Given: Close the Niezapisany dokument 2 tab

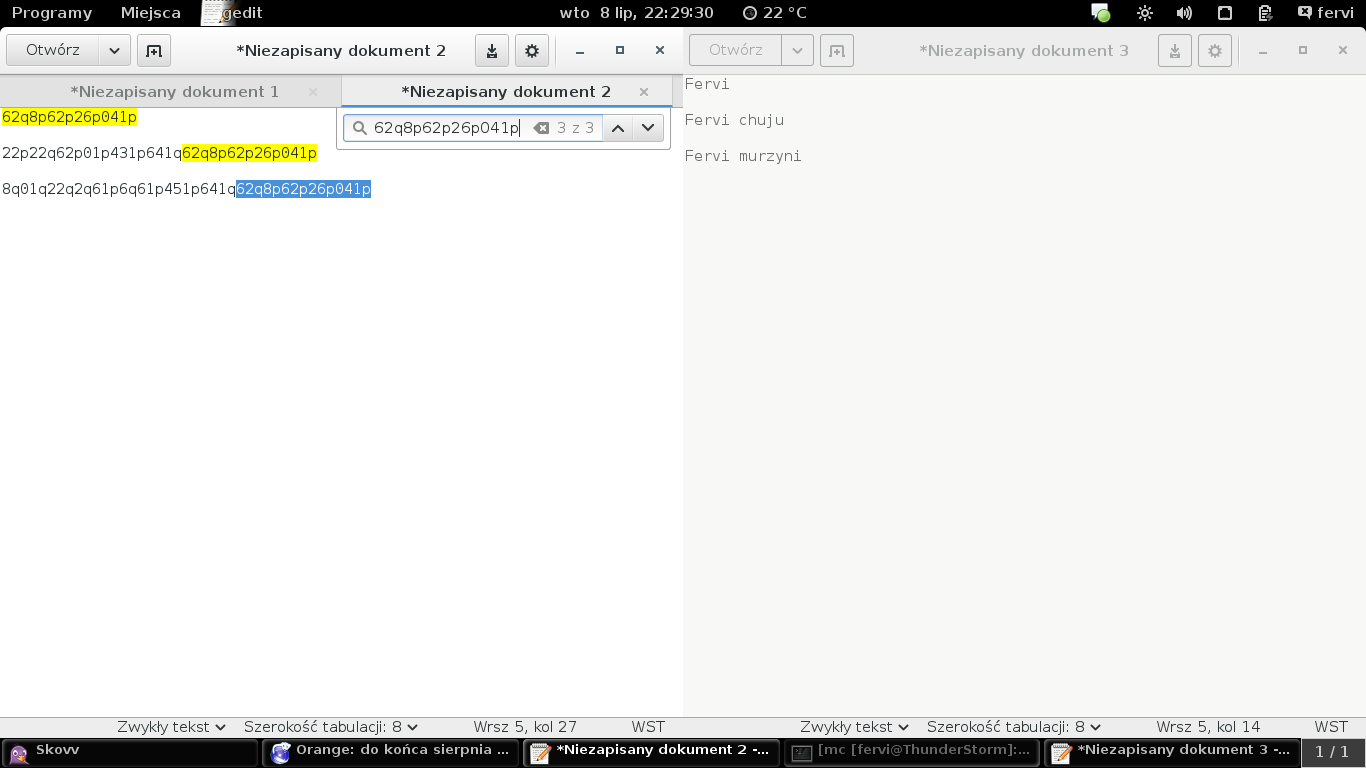Looking at the screenshot, I should tap(644, 92).
